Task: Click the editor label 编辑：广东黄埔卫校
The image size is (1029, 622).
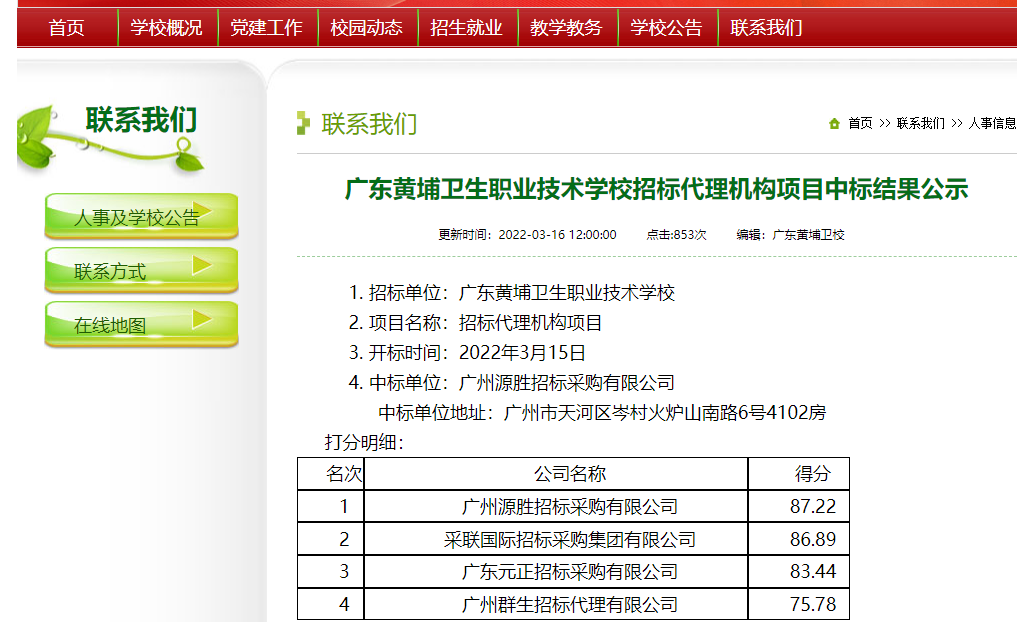Action: click(x=790, y=235)
